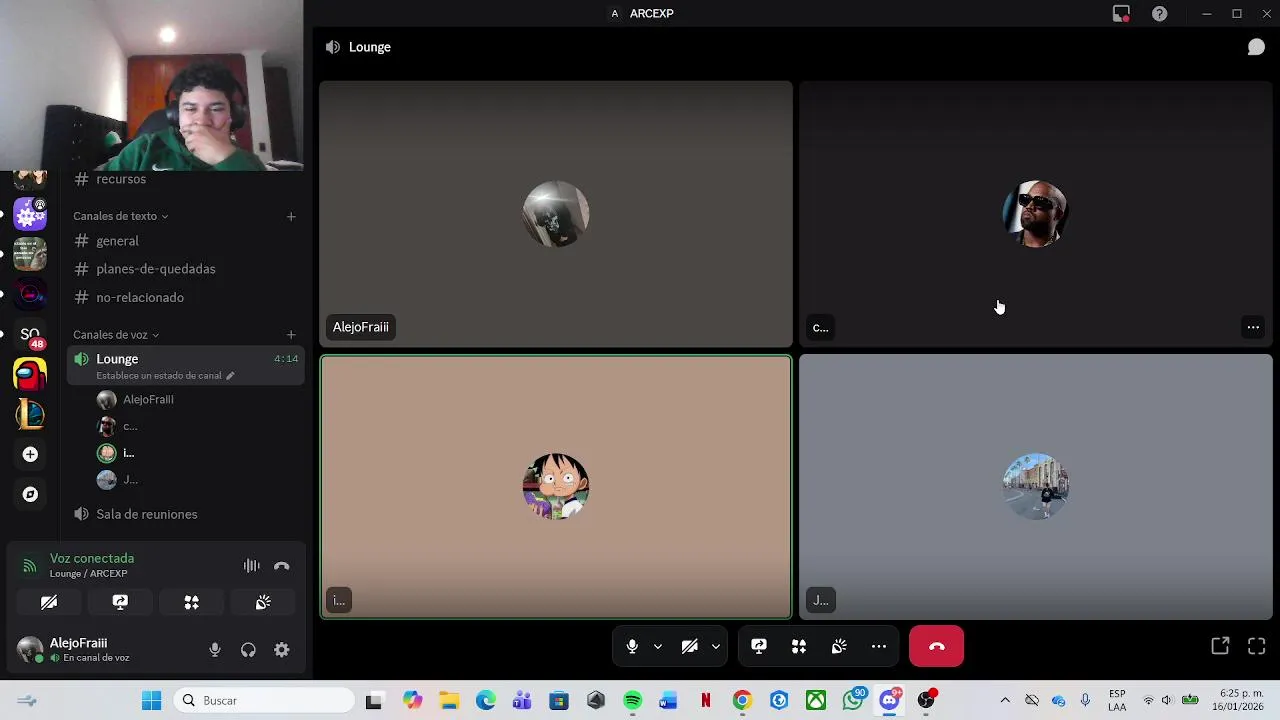Open Windows Start menu
The image size is (1280, 720).
151,701
